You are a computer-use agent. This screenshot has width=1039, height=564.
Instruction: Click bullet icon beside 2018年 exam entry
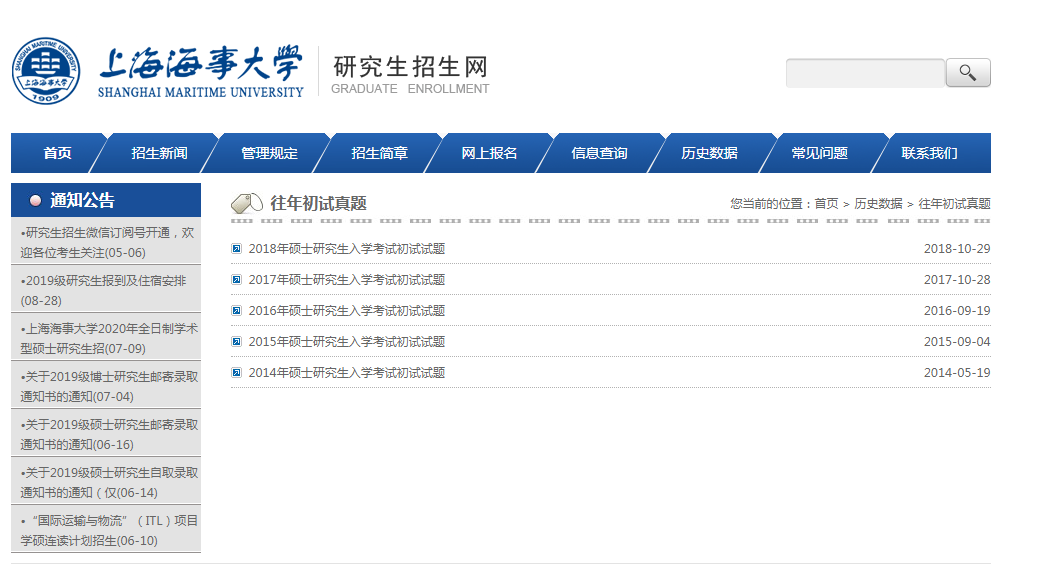(236, 249)
